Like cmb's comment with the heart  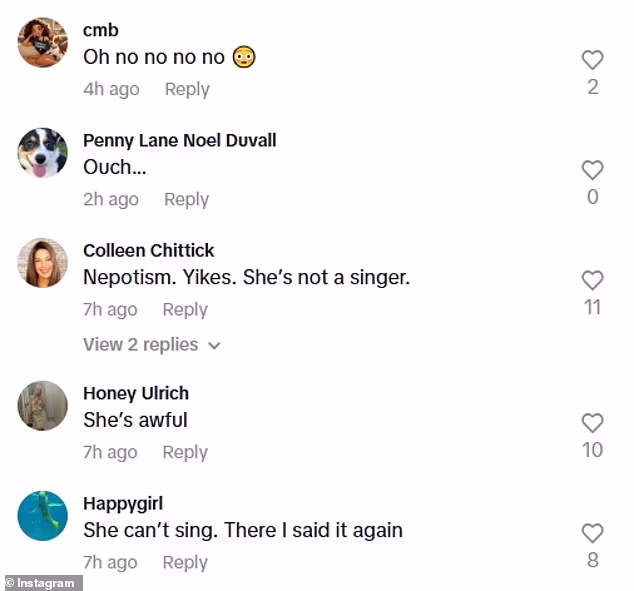point(592,60)
